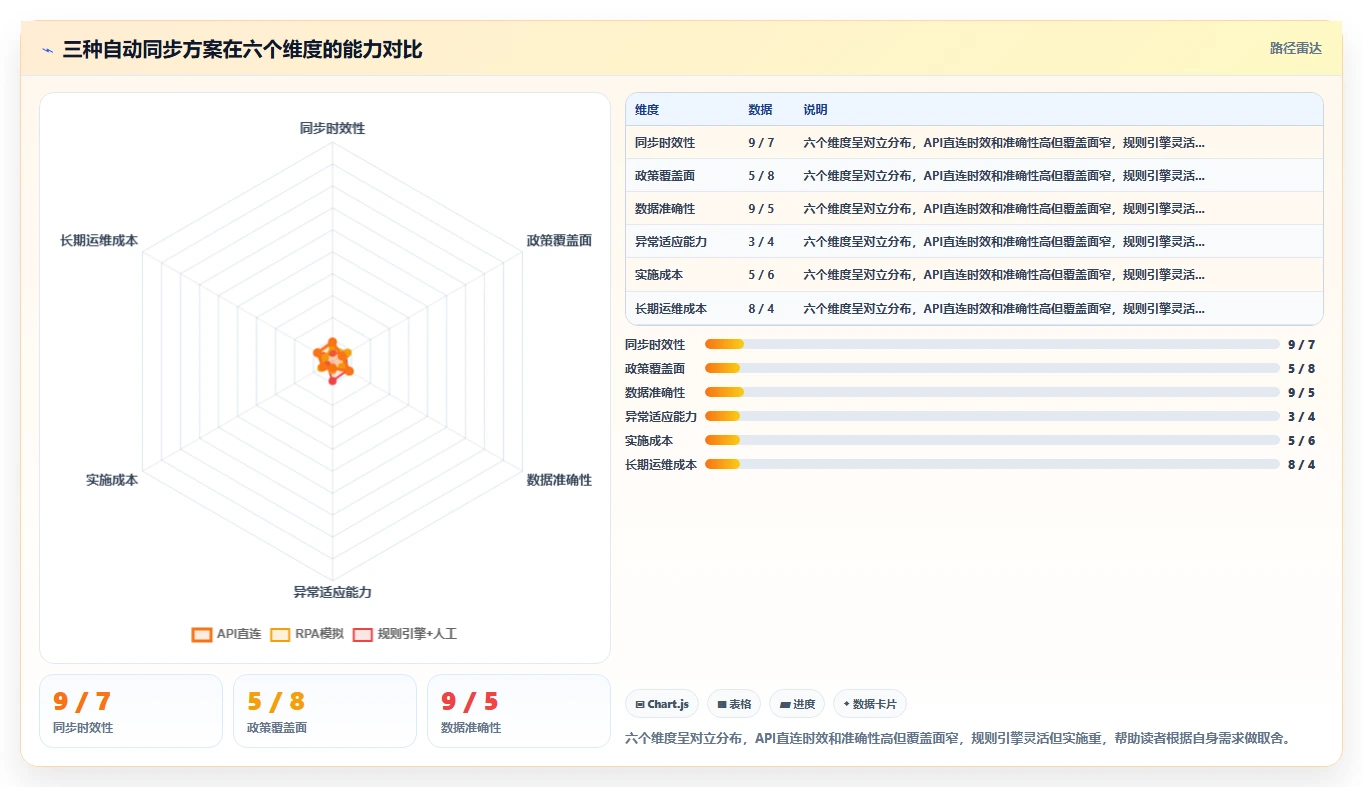The height and width of the screenshot is (787, 1363).
Task: Click the 表格 chip
Action: point(734,704)
